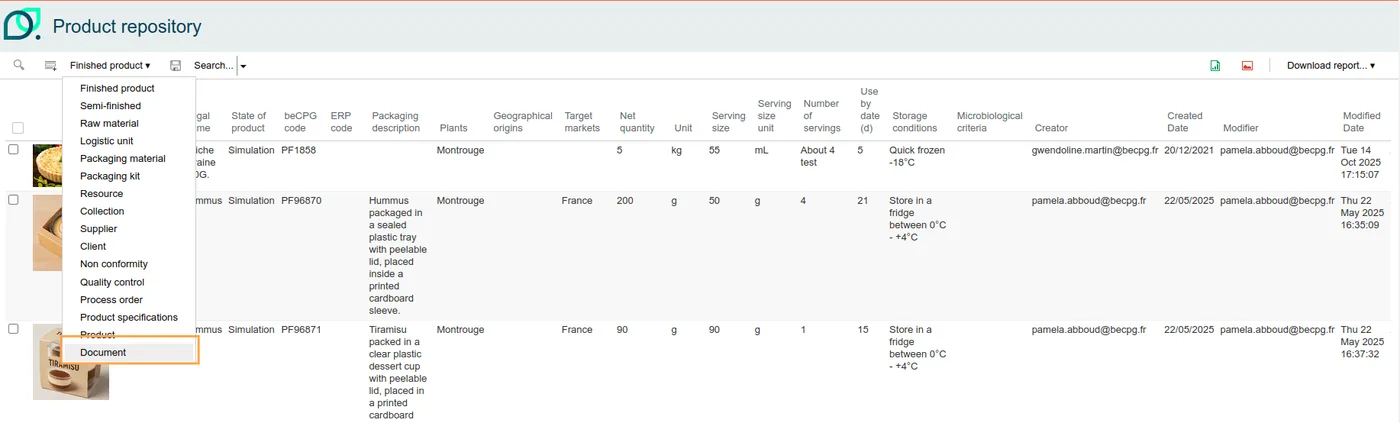Click the 20/12/2021 created date cell
This screenshot has width=1400, height=423.
[1189, 150]
